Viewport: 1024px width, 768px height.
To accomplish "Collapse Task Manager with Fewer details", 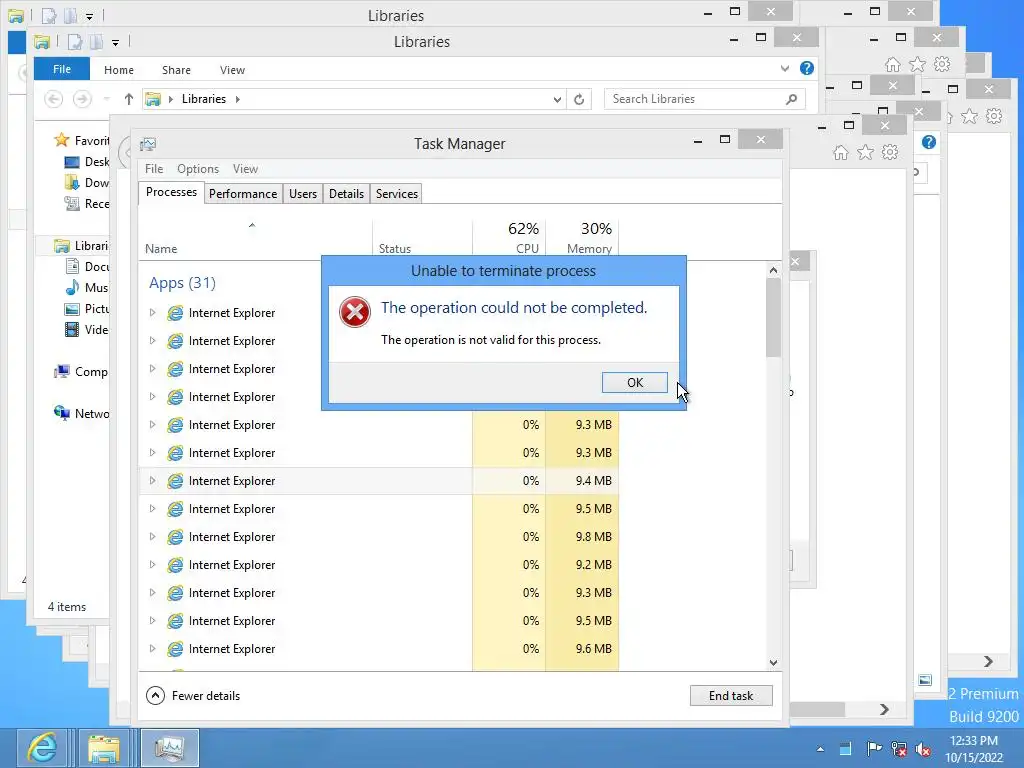I will (x=193, y=696).
